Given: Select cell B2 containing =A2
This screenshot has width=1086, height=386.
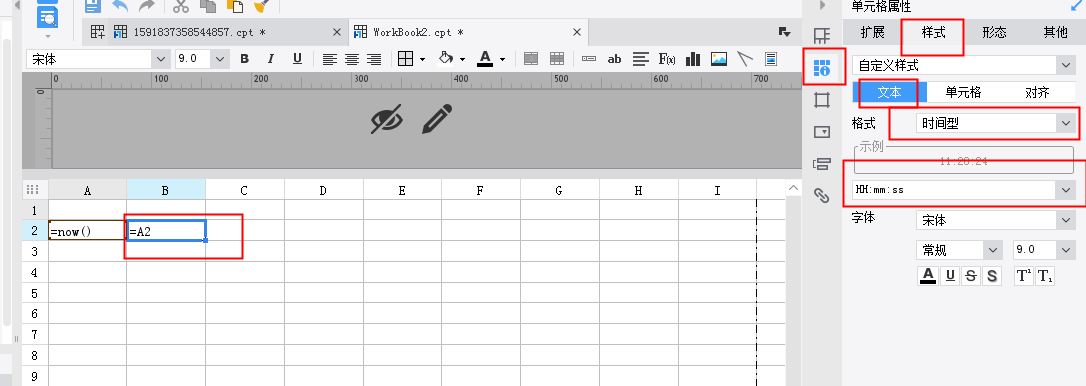Looking at the screenshot, I should click(166, 231).
